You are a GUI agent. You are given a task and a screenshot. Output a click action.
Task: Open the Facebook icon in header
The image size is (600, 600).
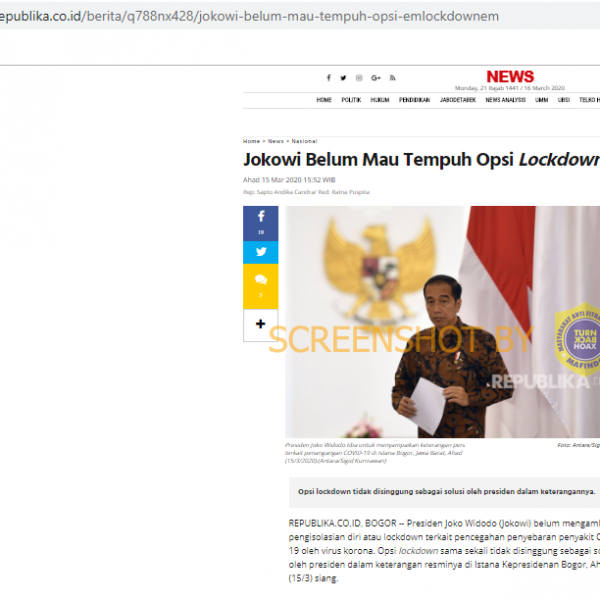click(x=328, y=78)
